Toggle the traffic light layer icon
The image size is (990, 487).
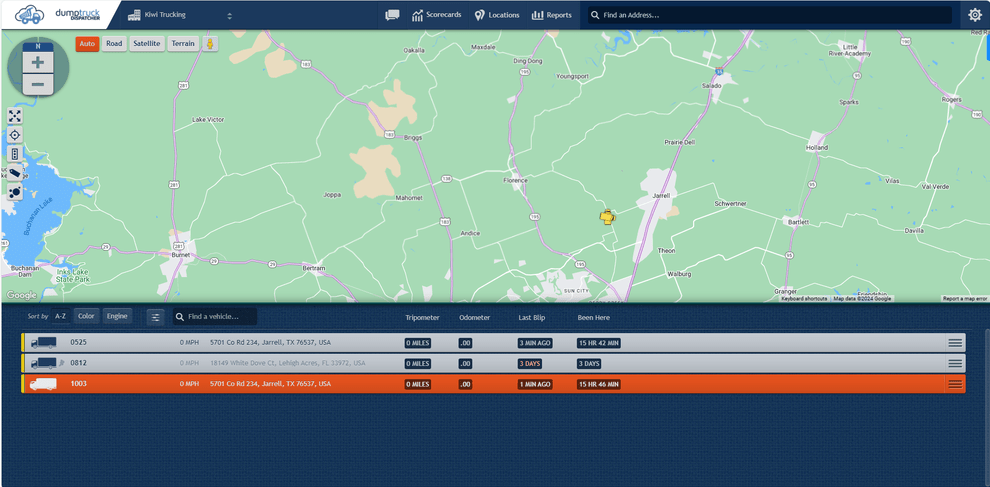[15, 153]
